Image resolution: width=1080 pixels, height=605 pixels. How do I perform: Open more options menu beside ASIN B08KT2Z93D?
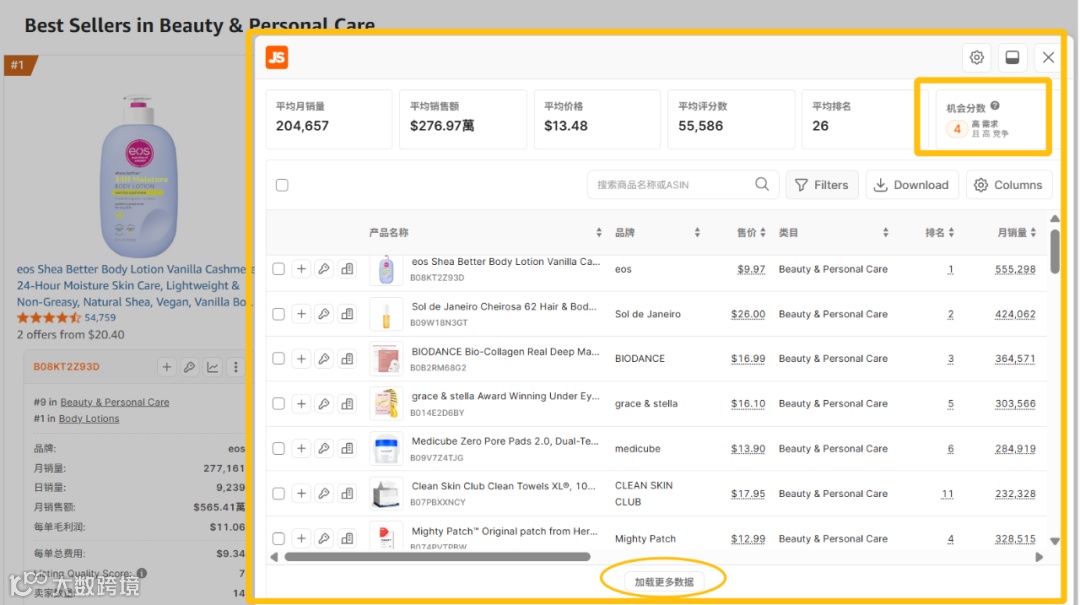coord(236,367)
